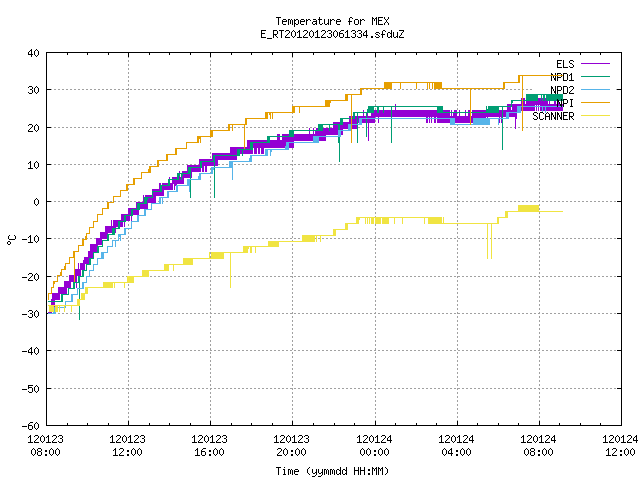Image resolution: width=640 pixels, height=480 pixels.
Task: Click the y-axis label -30
Action: point(31,314)
